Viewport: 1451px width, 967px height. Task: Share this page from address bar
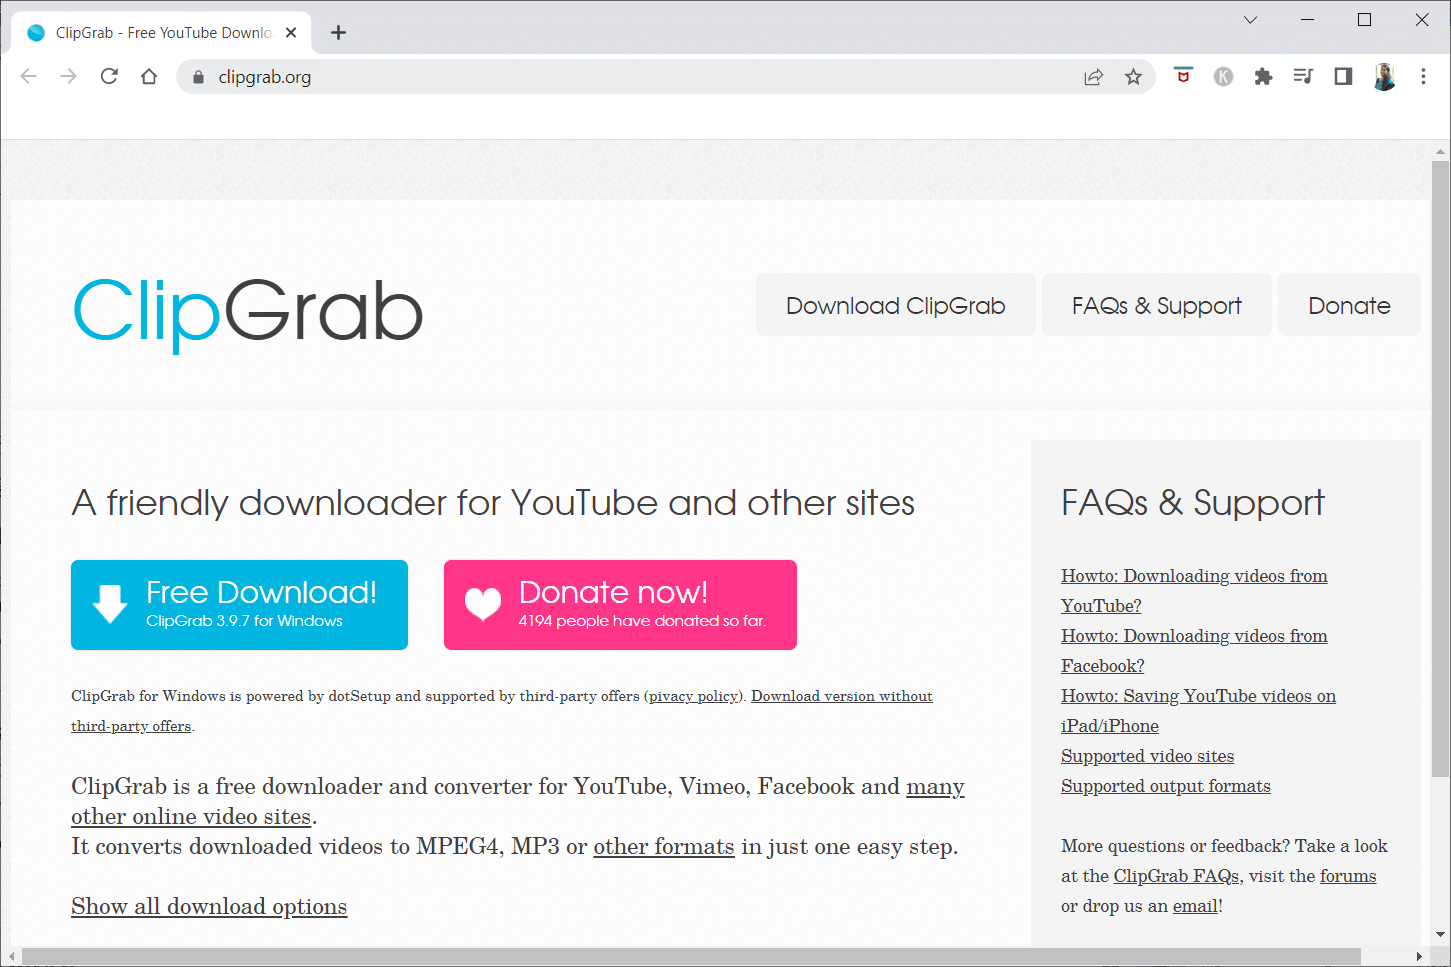[x=1093, y=77]
